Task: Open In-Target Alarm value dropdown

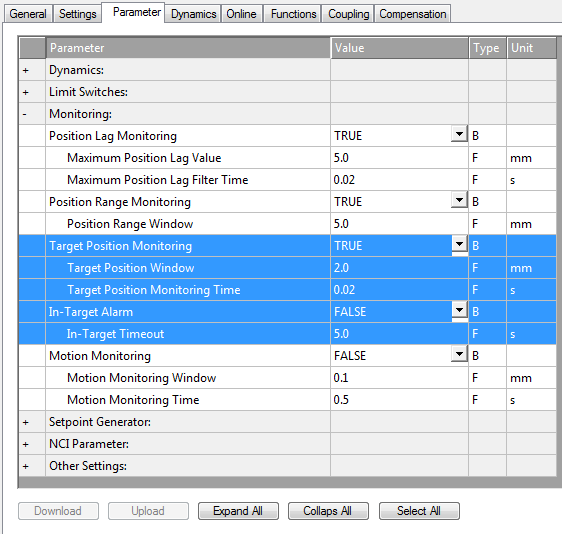Action: pyautogui.click(x=459, y=310)
